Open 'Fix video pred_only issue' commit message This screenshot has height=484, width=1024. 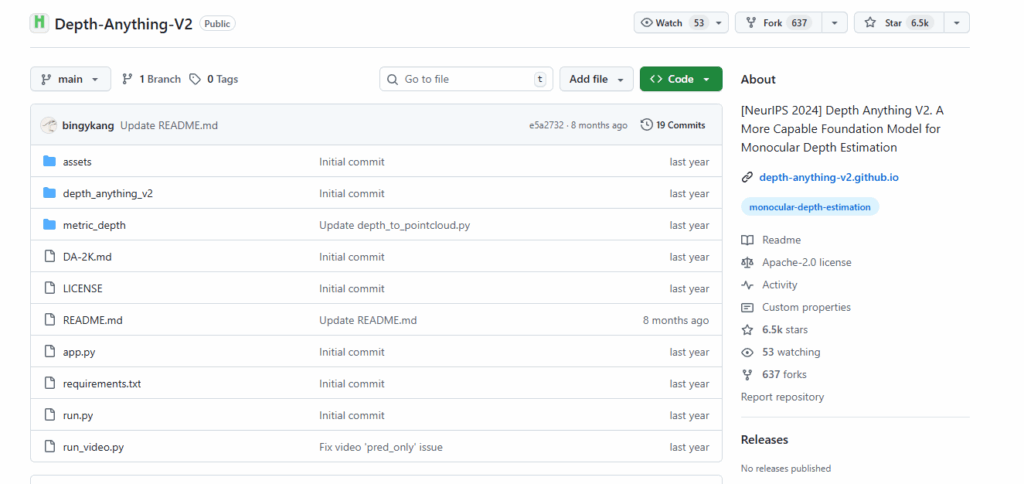tap(381, 447)
